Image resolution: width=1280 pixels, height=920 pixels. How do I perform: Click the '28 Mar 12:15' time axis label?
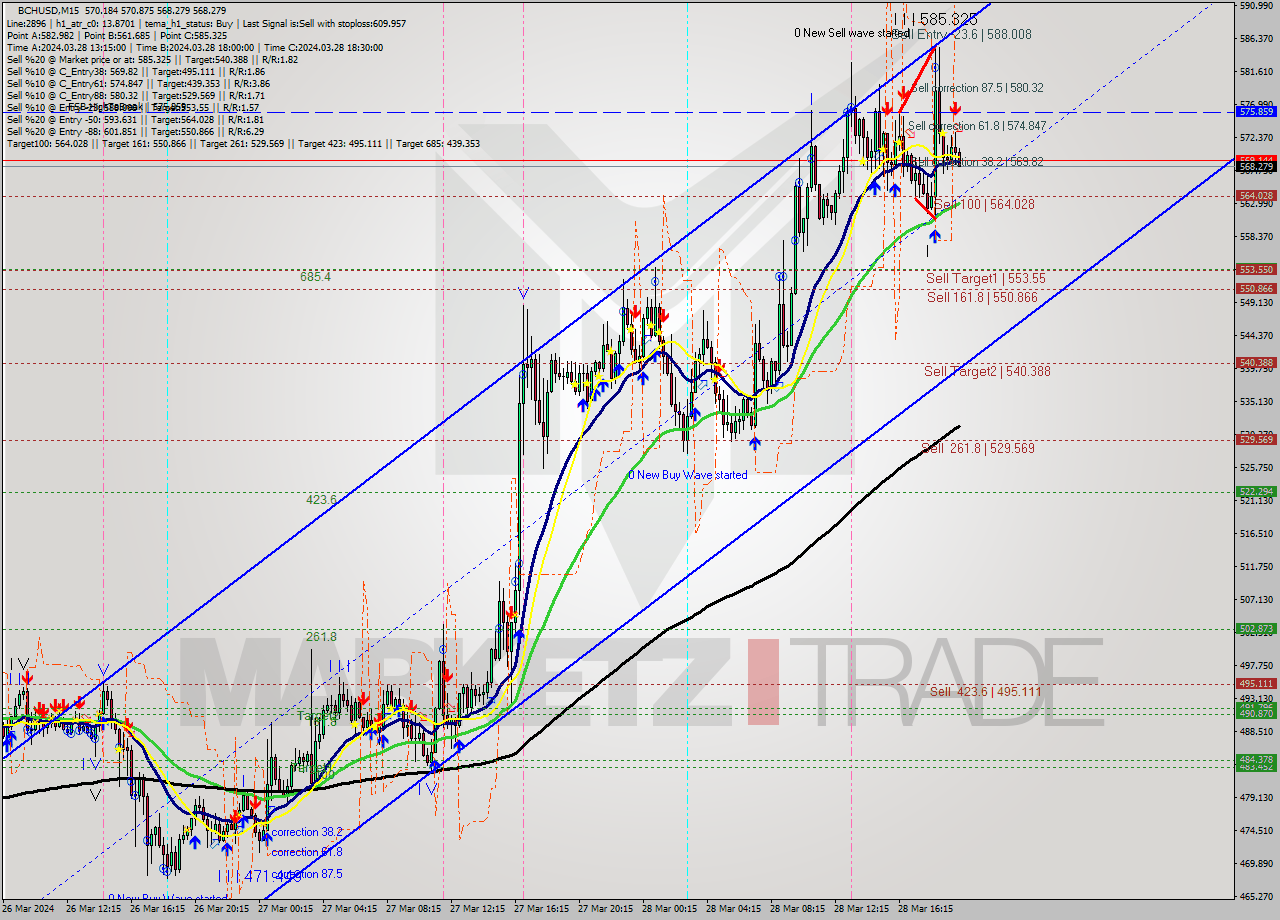[x=861, y=909]
